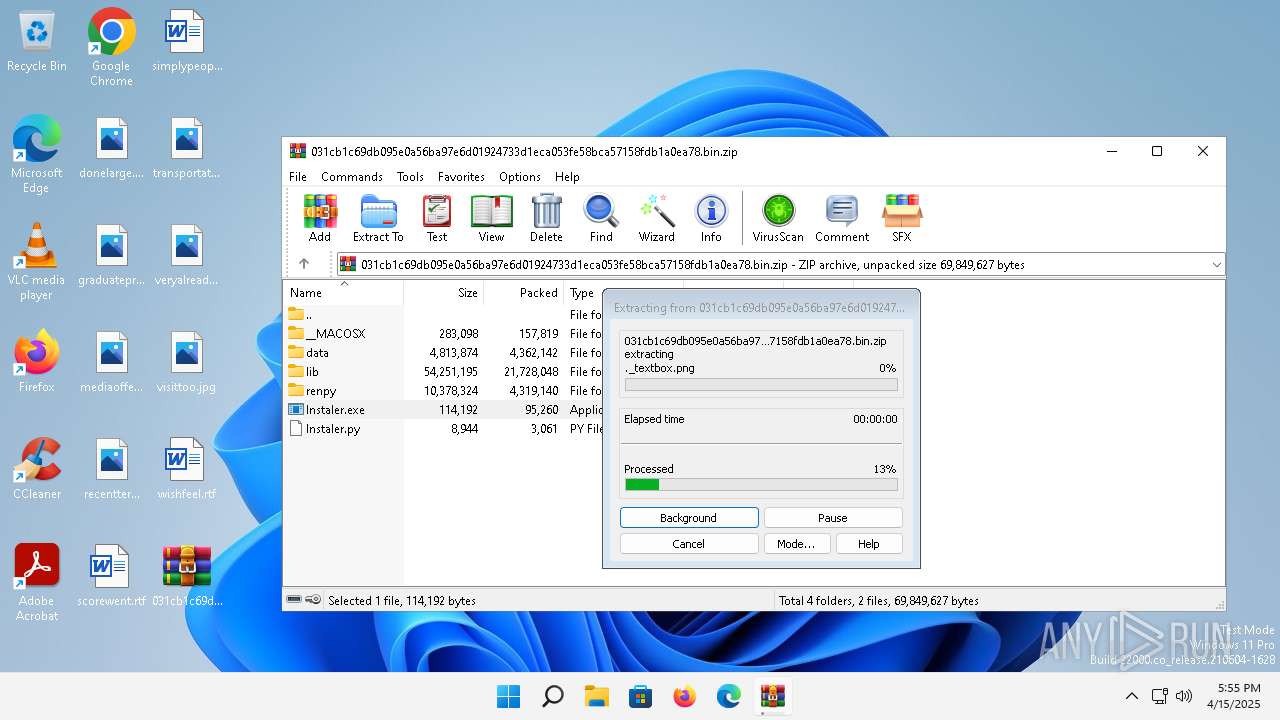This screenshot has height=720, width=1280.
Task: Click the Delete toolbar icon
Action: point(546,218)
